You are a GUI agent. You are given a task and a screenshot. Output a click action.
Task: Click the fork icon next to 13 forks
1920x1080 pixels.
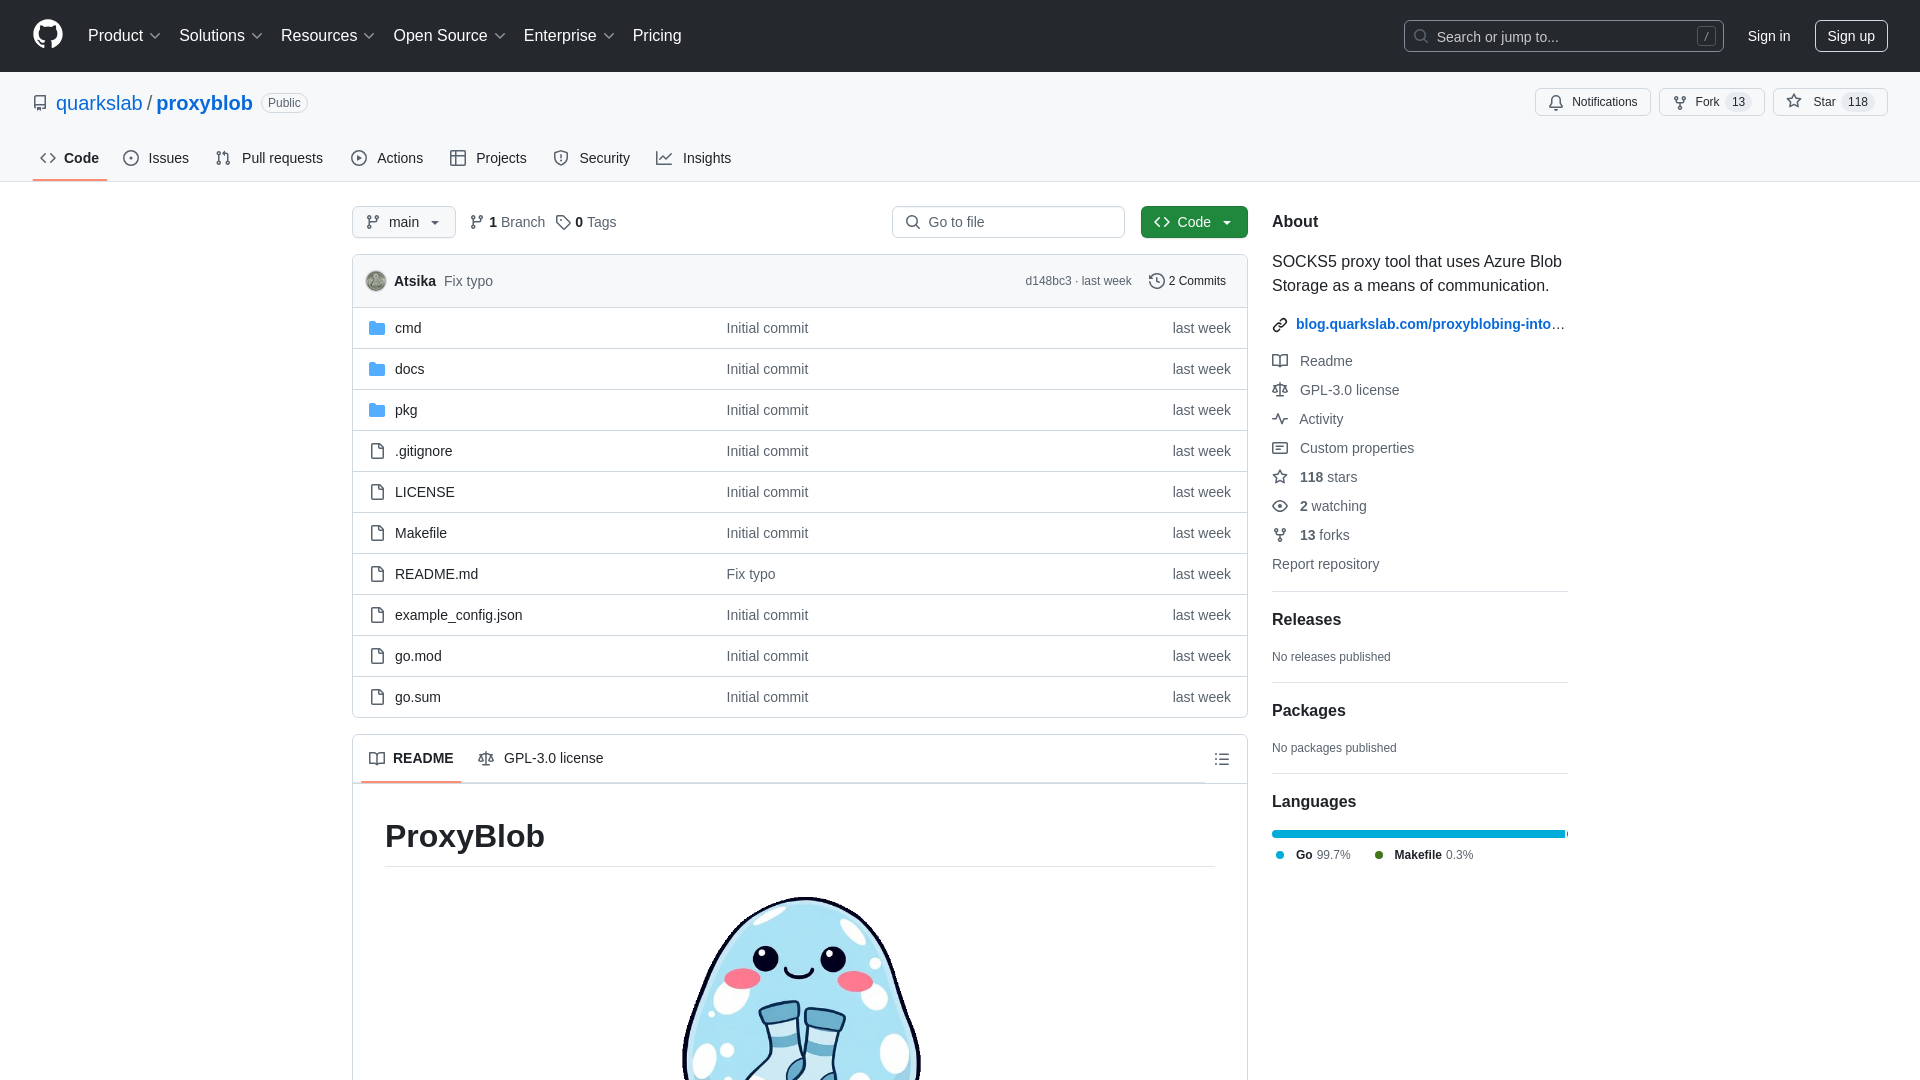pyautogui.click(x=1280, y=535)
